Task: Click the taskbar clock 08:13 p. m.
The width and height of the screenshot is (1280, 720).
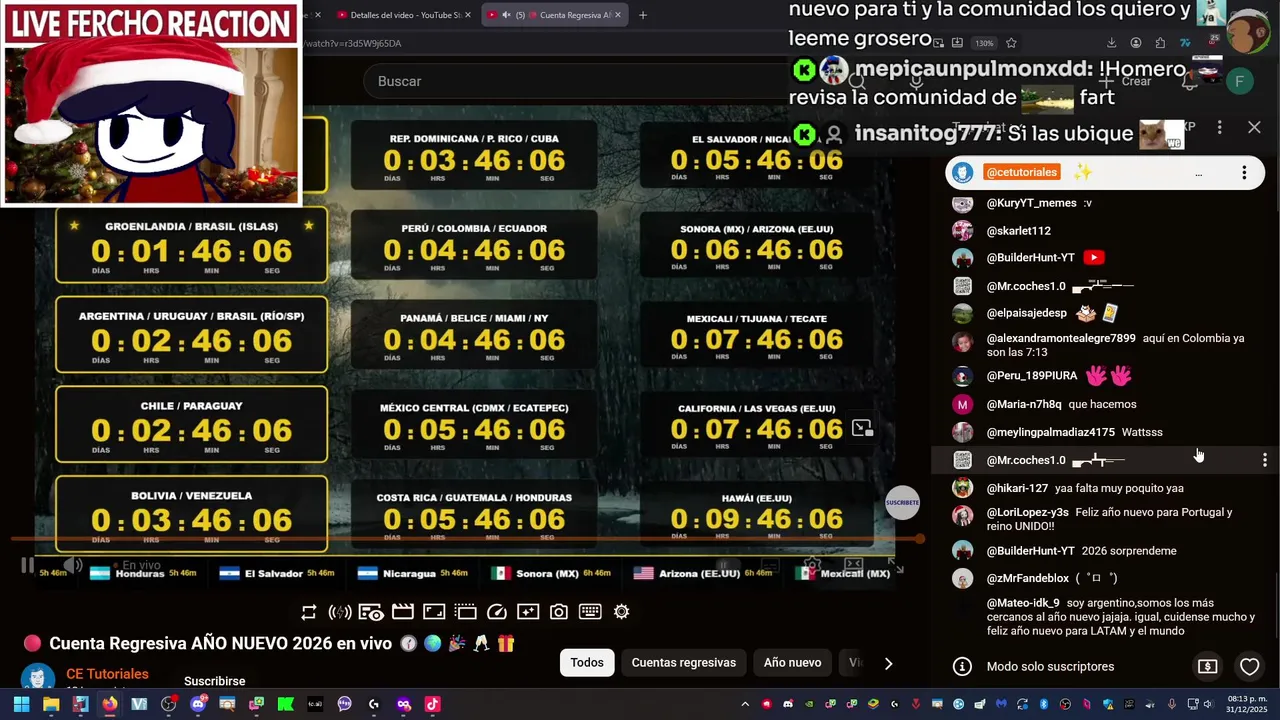Action: point(1246,704)
